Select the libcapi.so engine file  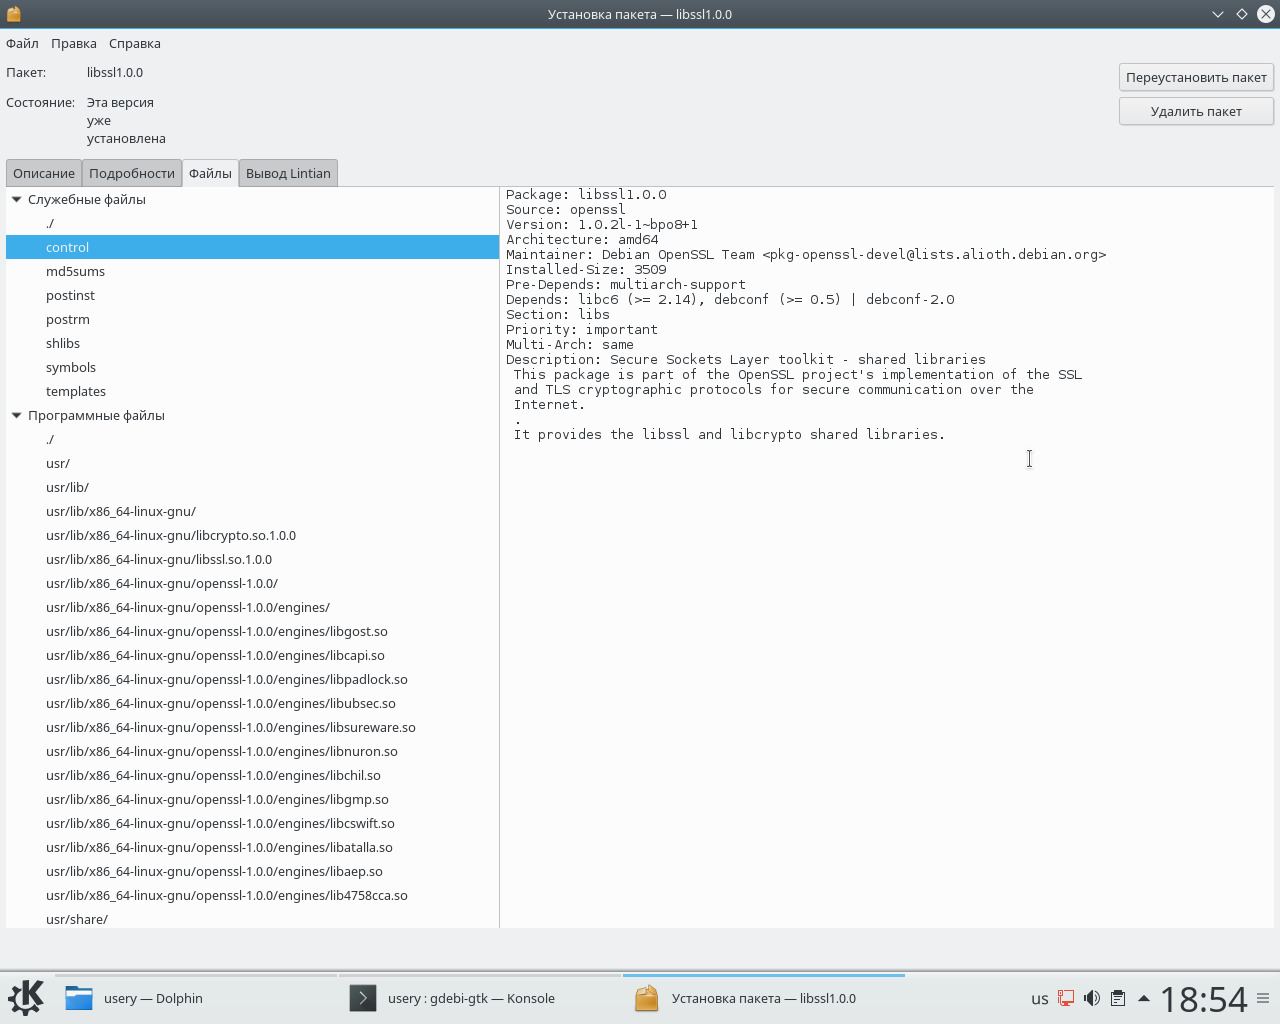coord(252,655)
